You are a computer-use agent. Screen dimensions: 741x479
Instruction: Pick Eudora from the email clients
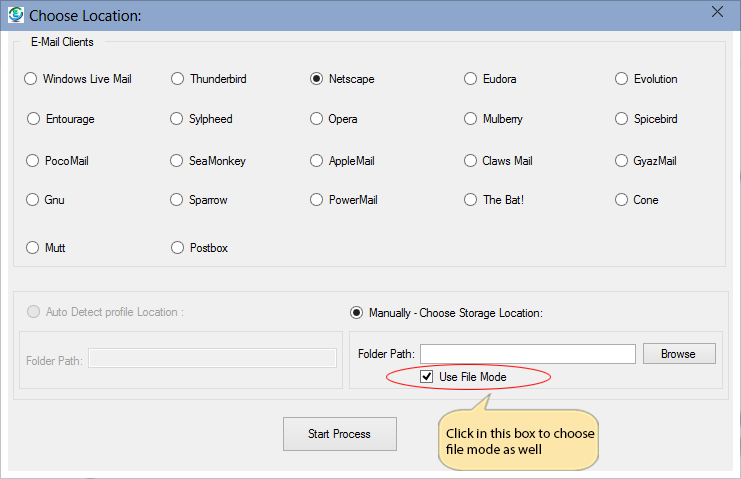point(471,79)
